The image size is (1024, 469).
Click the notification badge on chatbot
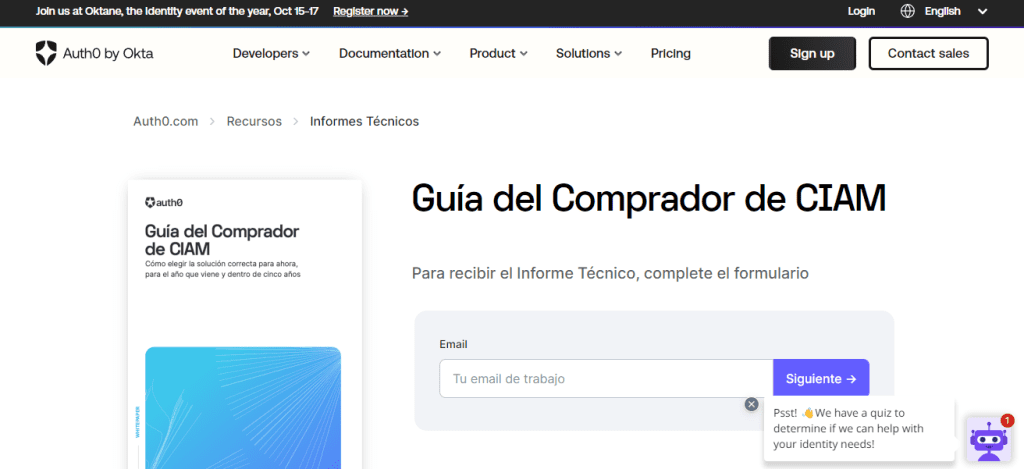pos(1006,420)
